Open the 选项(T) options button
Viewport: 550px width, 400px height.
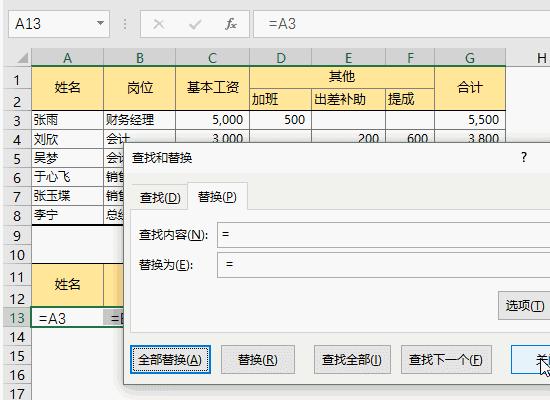click(524, 306)
